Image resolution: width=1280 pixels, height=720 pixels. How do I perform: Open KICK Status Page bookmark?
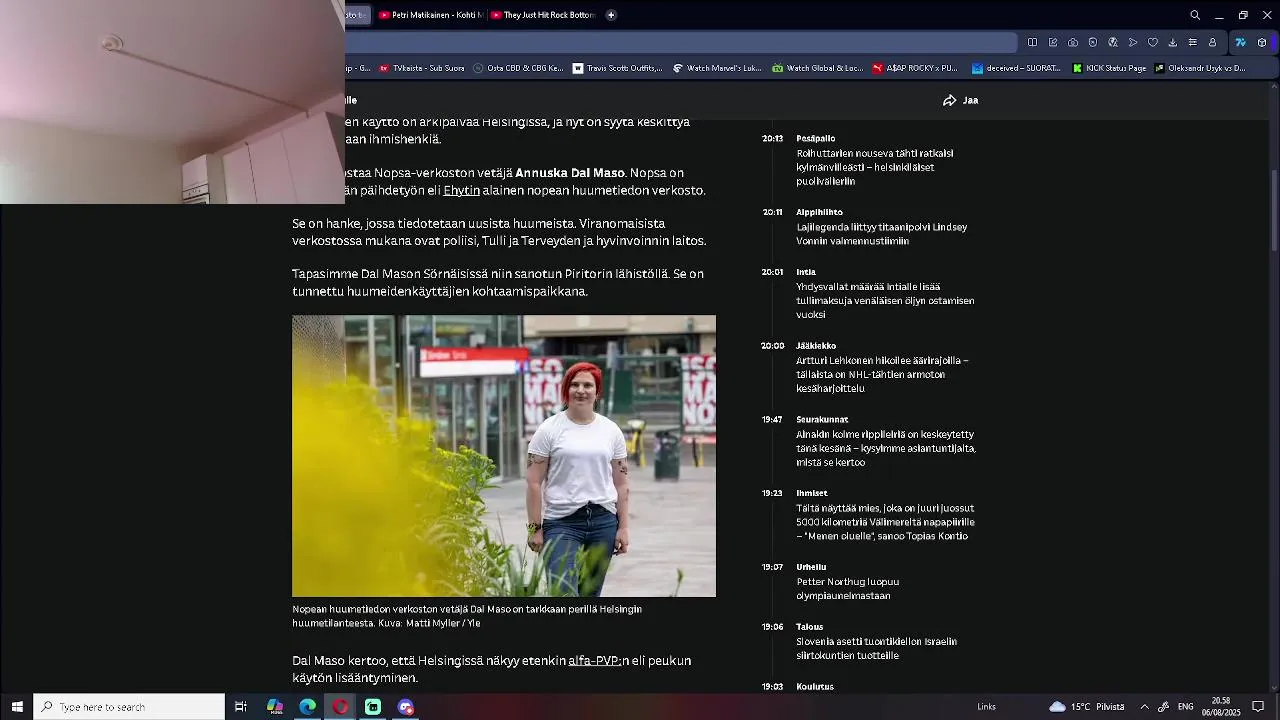click(1109, 68)
